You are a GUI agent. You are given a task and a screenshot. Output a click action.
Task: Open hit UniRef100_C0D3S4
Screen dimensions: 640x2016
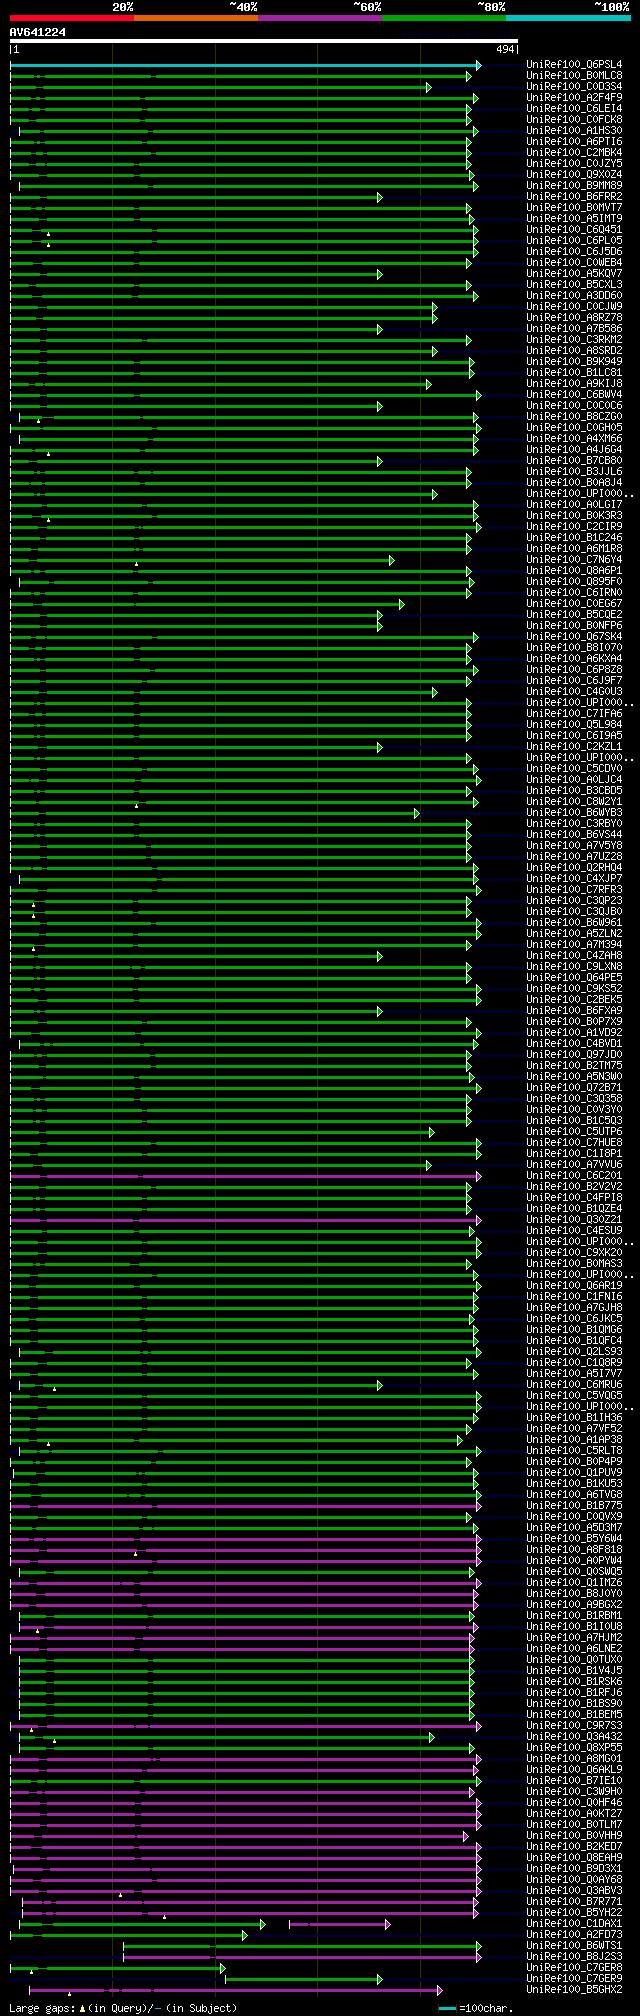(x=575, y=86)
